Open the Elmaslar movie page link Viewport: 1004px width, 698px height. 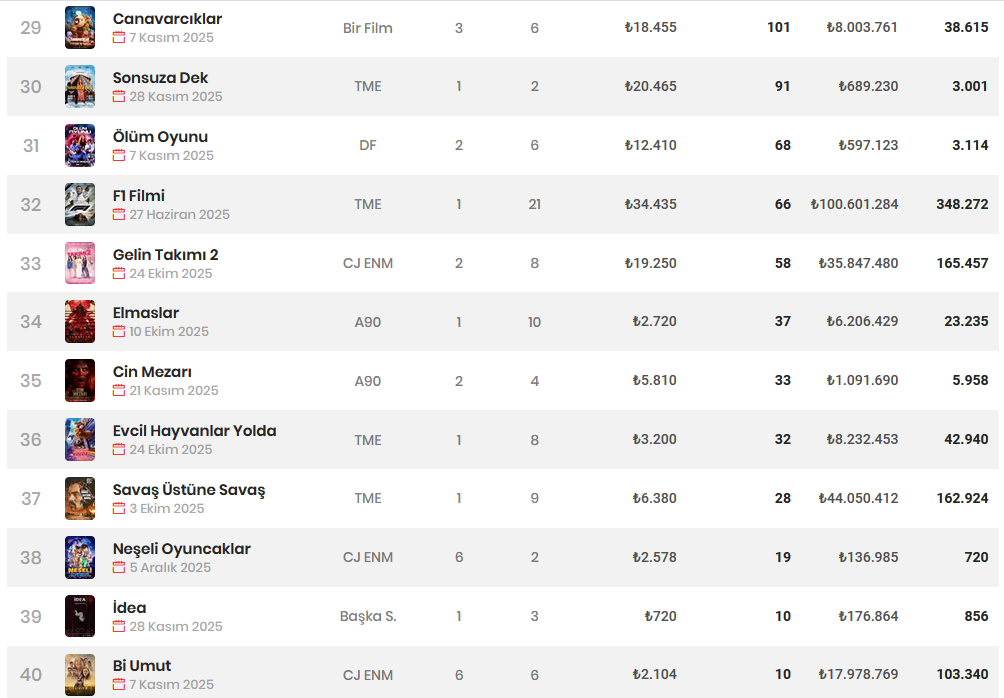[x=146, y=313]
